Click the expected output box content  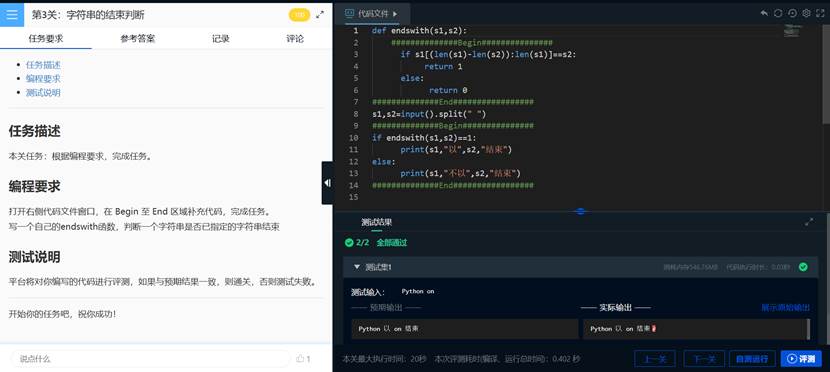pos(465,329)
